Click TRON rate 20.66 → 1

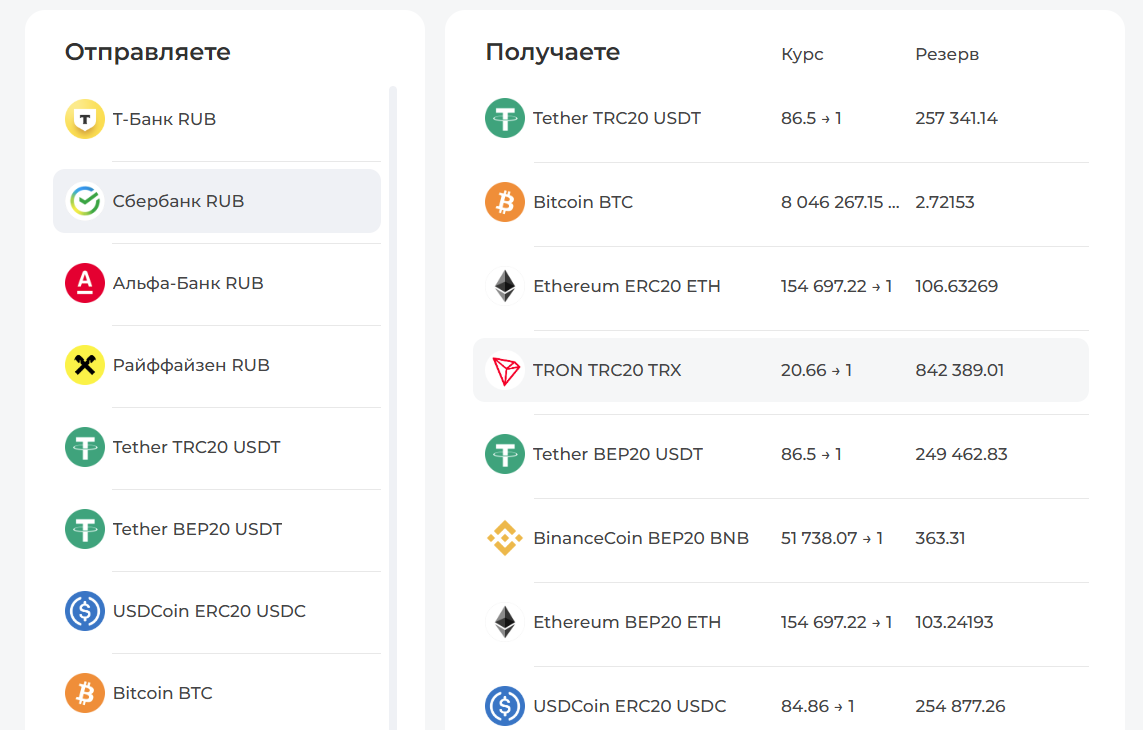pos(816,370)
